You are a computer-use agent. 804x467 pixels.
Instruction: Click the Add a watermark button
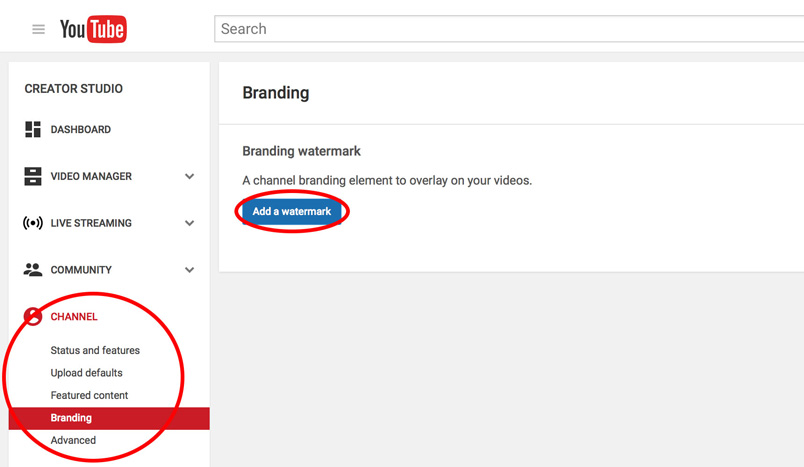292,211
